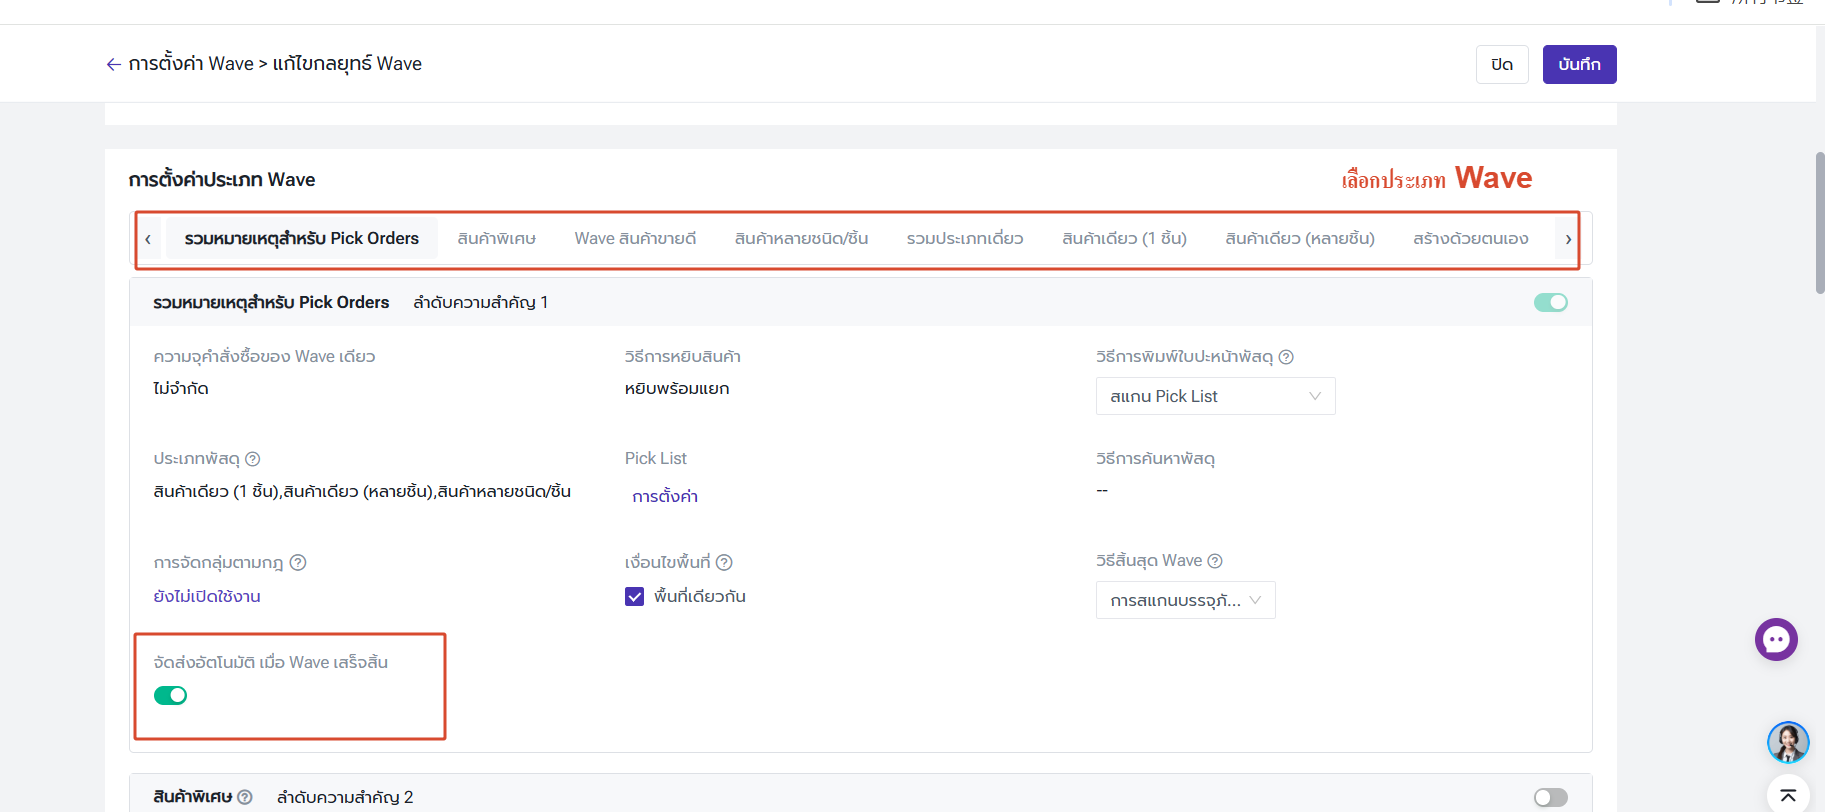Open the การสแกนบรรจุภั... dropdown
This screenshot has width=1825, height=812.
tap(1185, 600)
